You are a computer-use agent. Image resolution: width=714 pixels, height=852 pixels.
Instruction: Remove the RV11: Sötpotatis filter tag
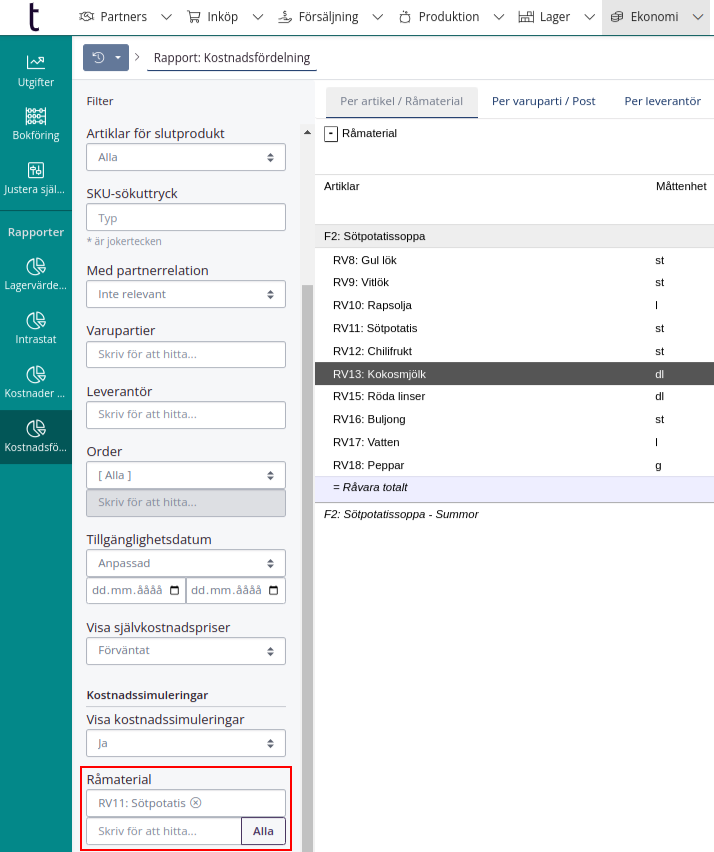[196, 803]
